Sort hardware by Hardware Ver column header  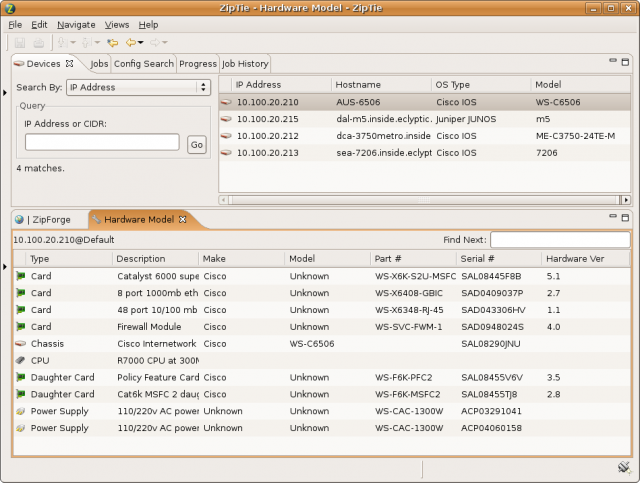click(x=585, y=259)
